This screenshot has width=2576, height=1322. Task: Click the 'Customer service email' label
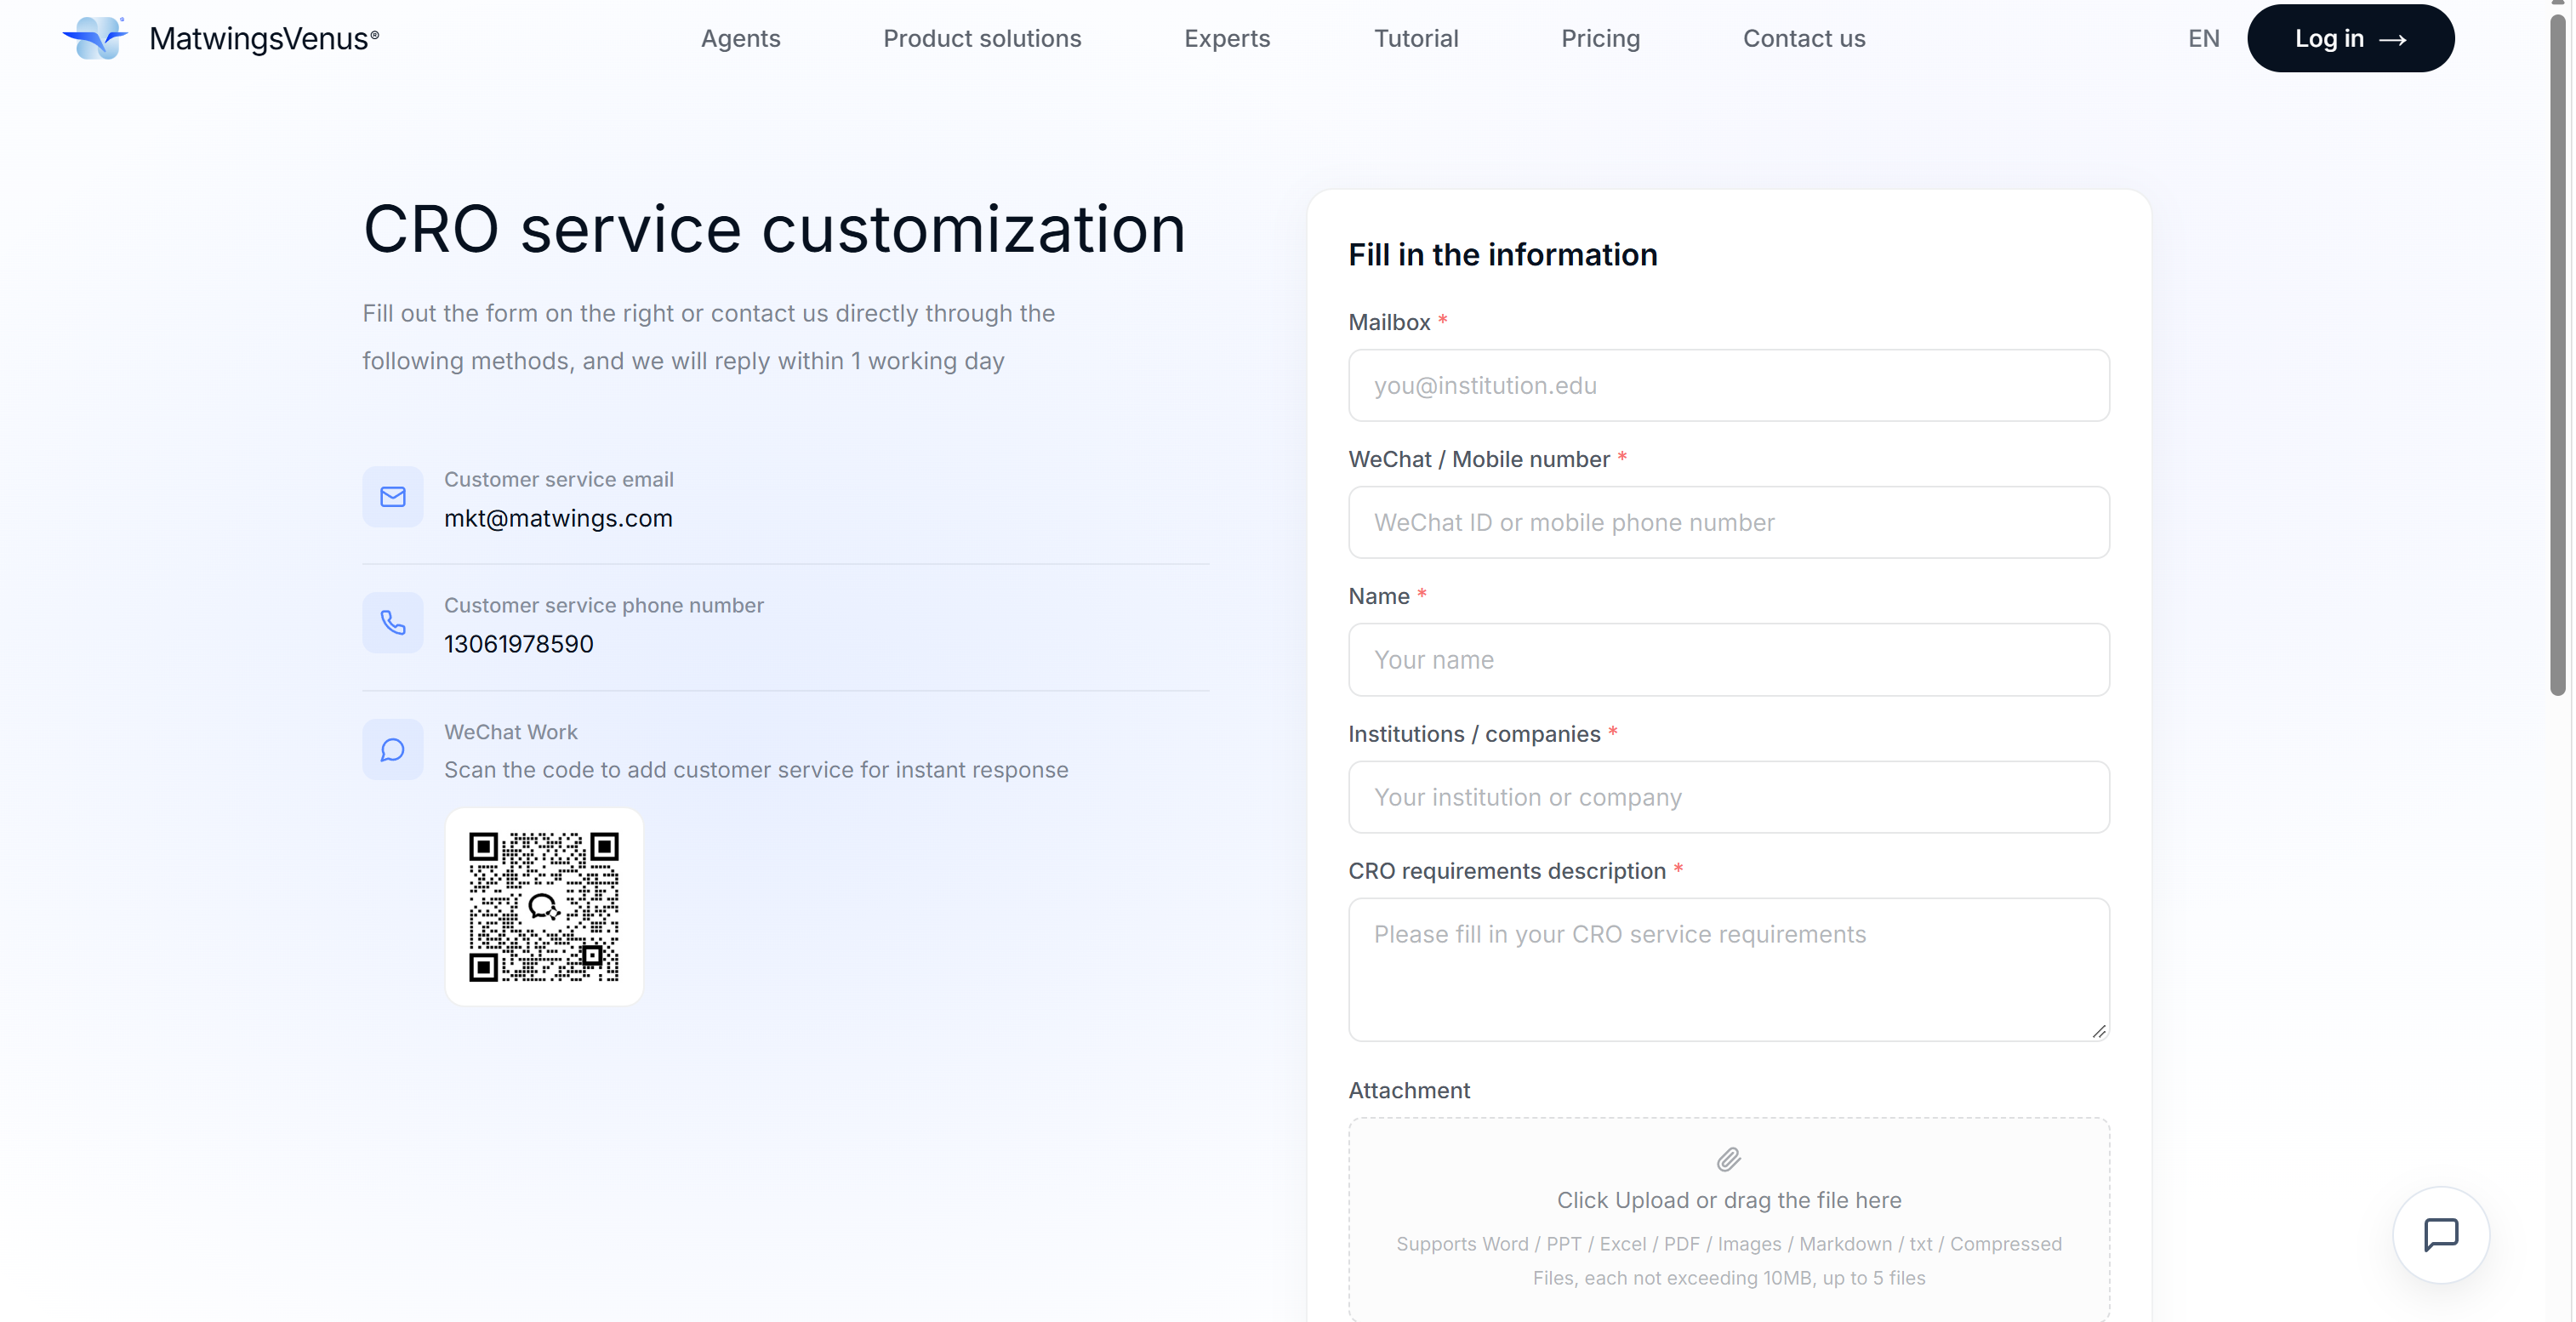(559, 480)
